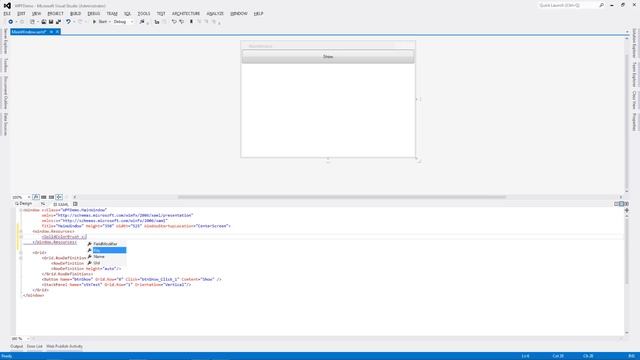Toggle snapping to snaplines icon

point(59,197)
